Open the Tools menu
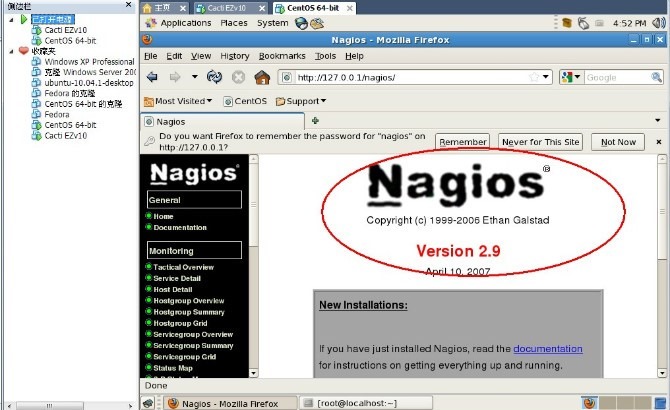 (325, 56)
